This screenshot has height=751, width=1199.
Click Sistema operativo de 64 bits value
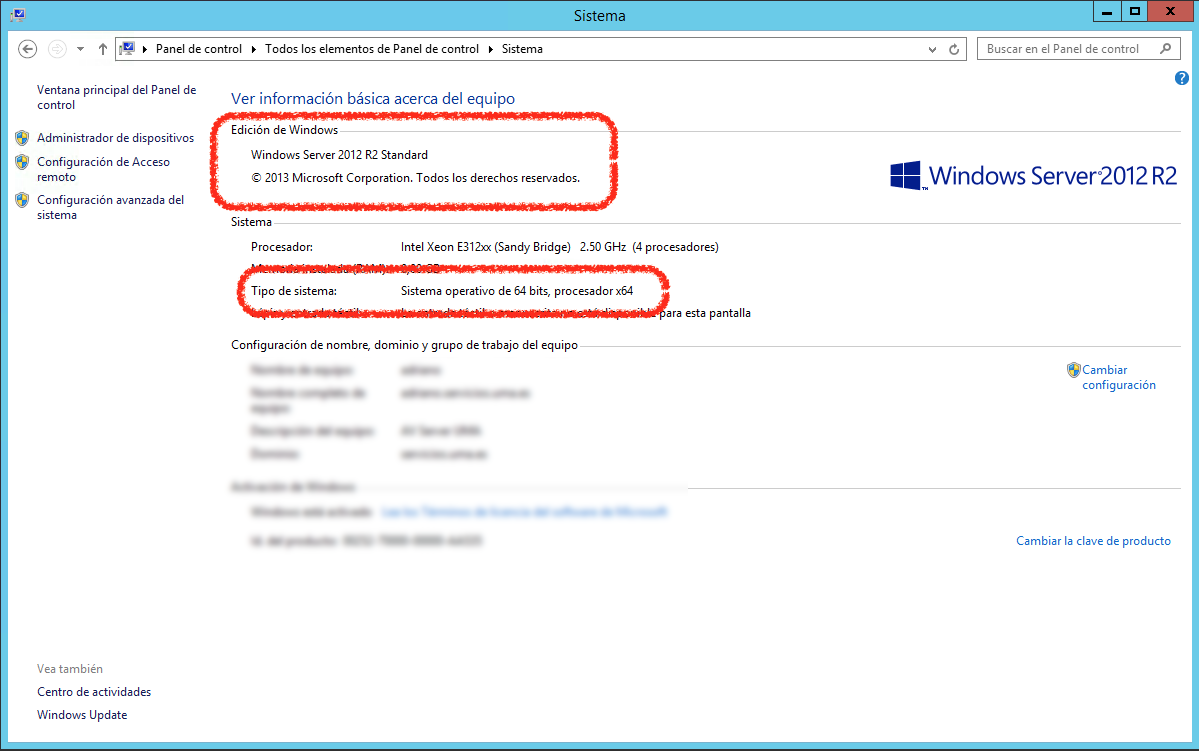(x=517, y=291)
